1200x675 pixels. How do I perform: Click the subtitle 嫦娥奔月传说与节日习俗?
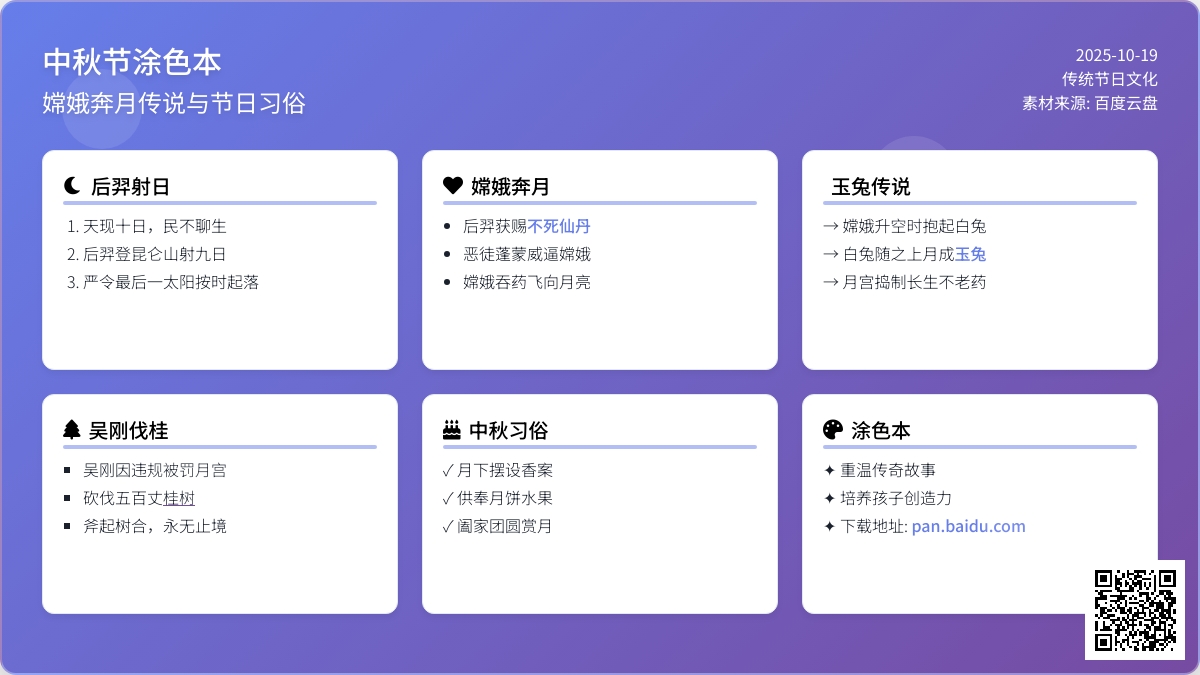pos(174,103)
